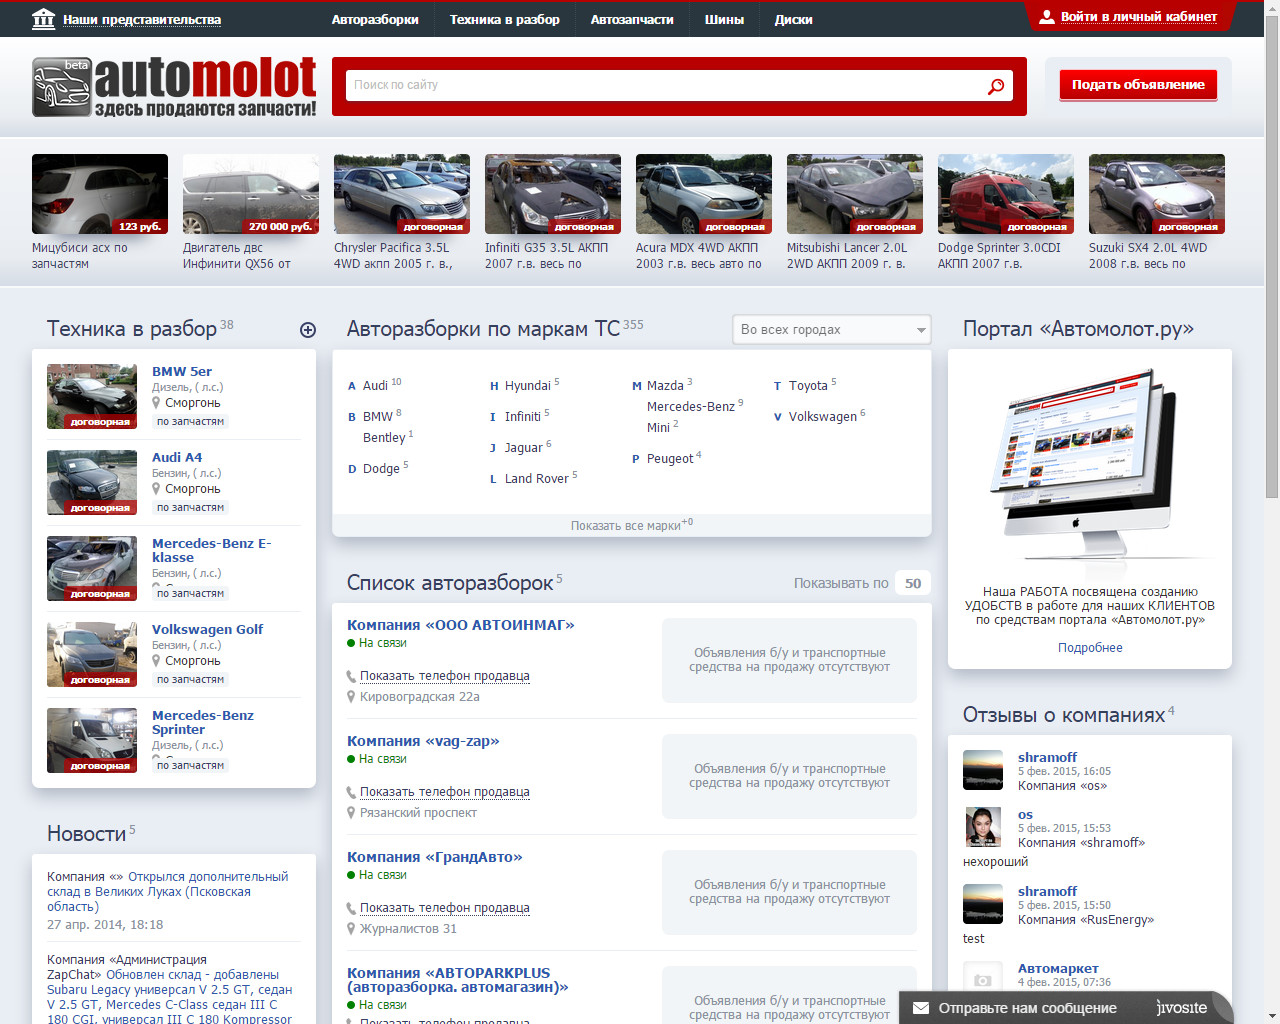Open the Во всех городах city dropdown
The image size is (1280, 1024).
coord(831,330)
